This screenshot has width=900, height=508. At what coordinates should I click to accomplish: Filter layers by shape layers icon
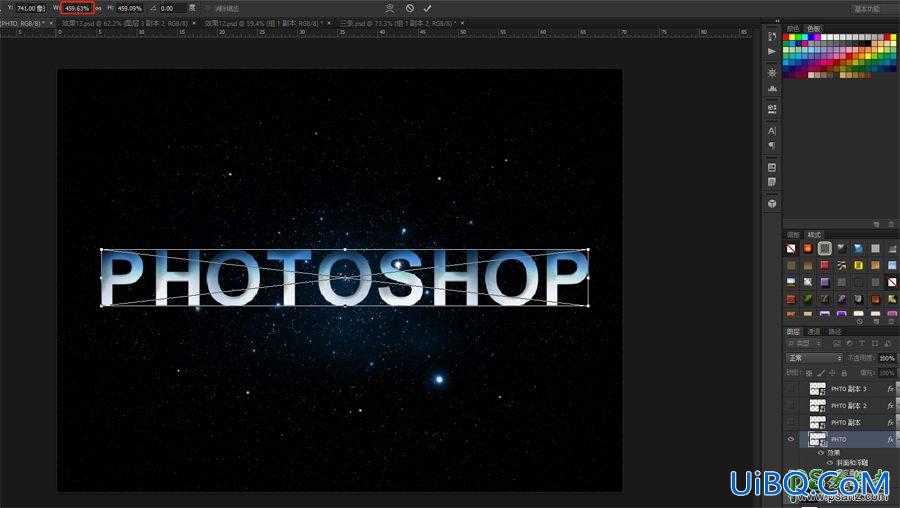pos(875,343)
